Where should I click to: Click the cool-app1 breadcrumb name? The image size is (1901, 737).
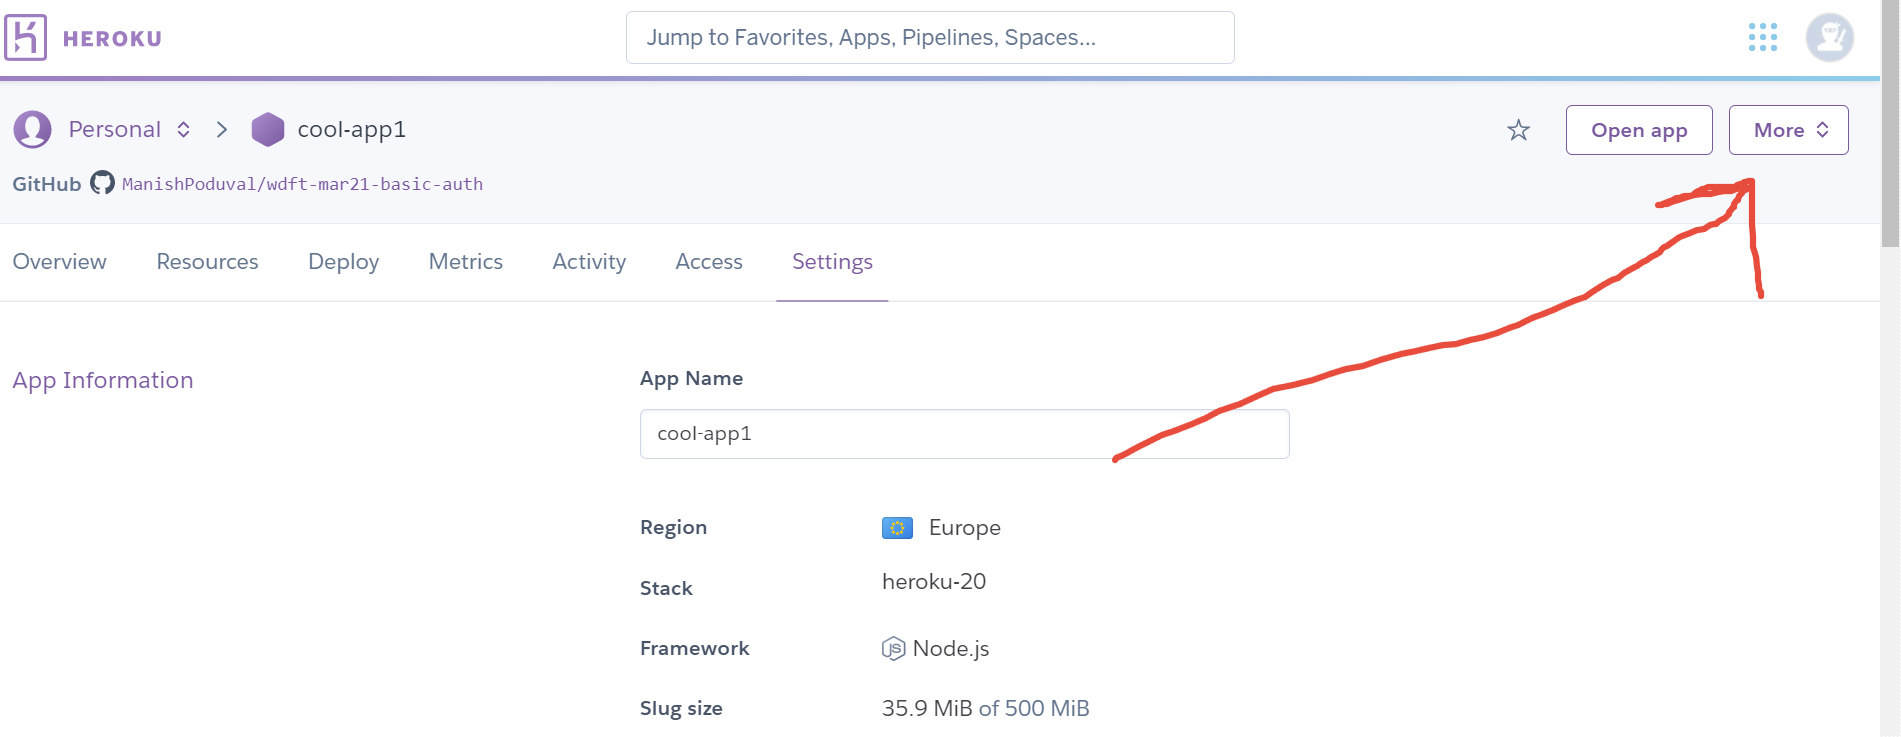click(352, 130)
